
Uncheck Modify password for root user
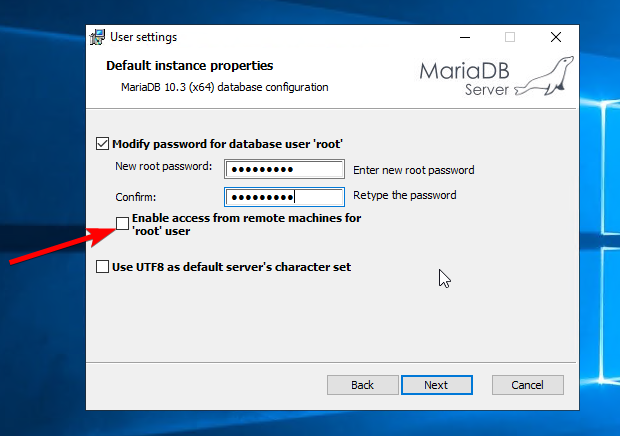point(102,143)
